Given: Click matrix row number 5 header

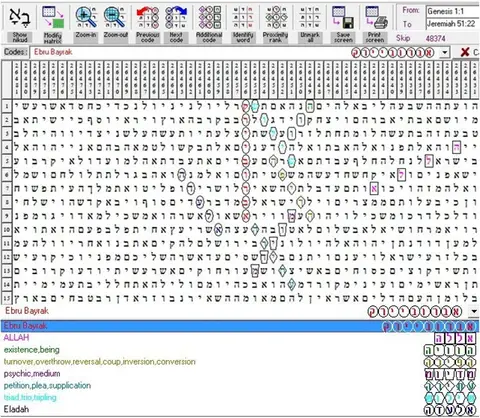Looking at the screenshot, I should tap(7, 161).
